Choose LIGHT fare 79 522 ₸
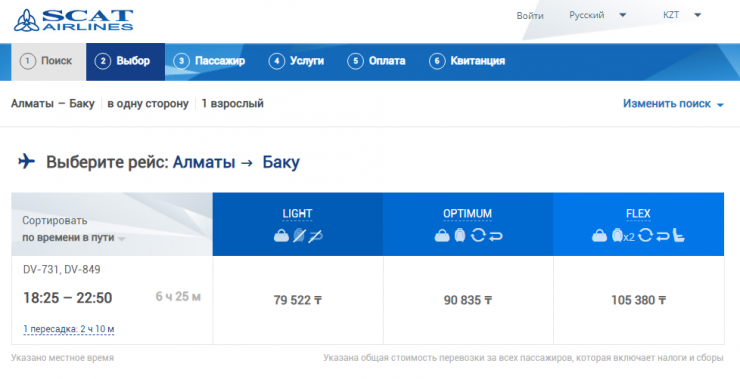The image size is (740, 379). click(x=298, y=300)
